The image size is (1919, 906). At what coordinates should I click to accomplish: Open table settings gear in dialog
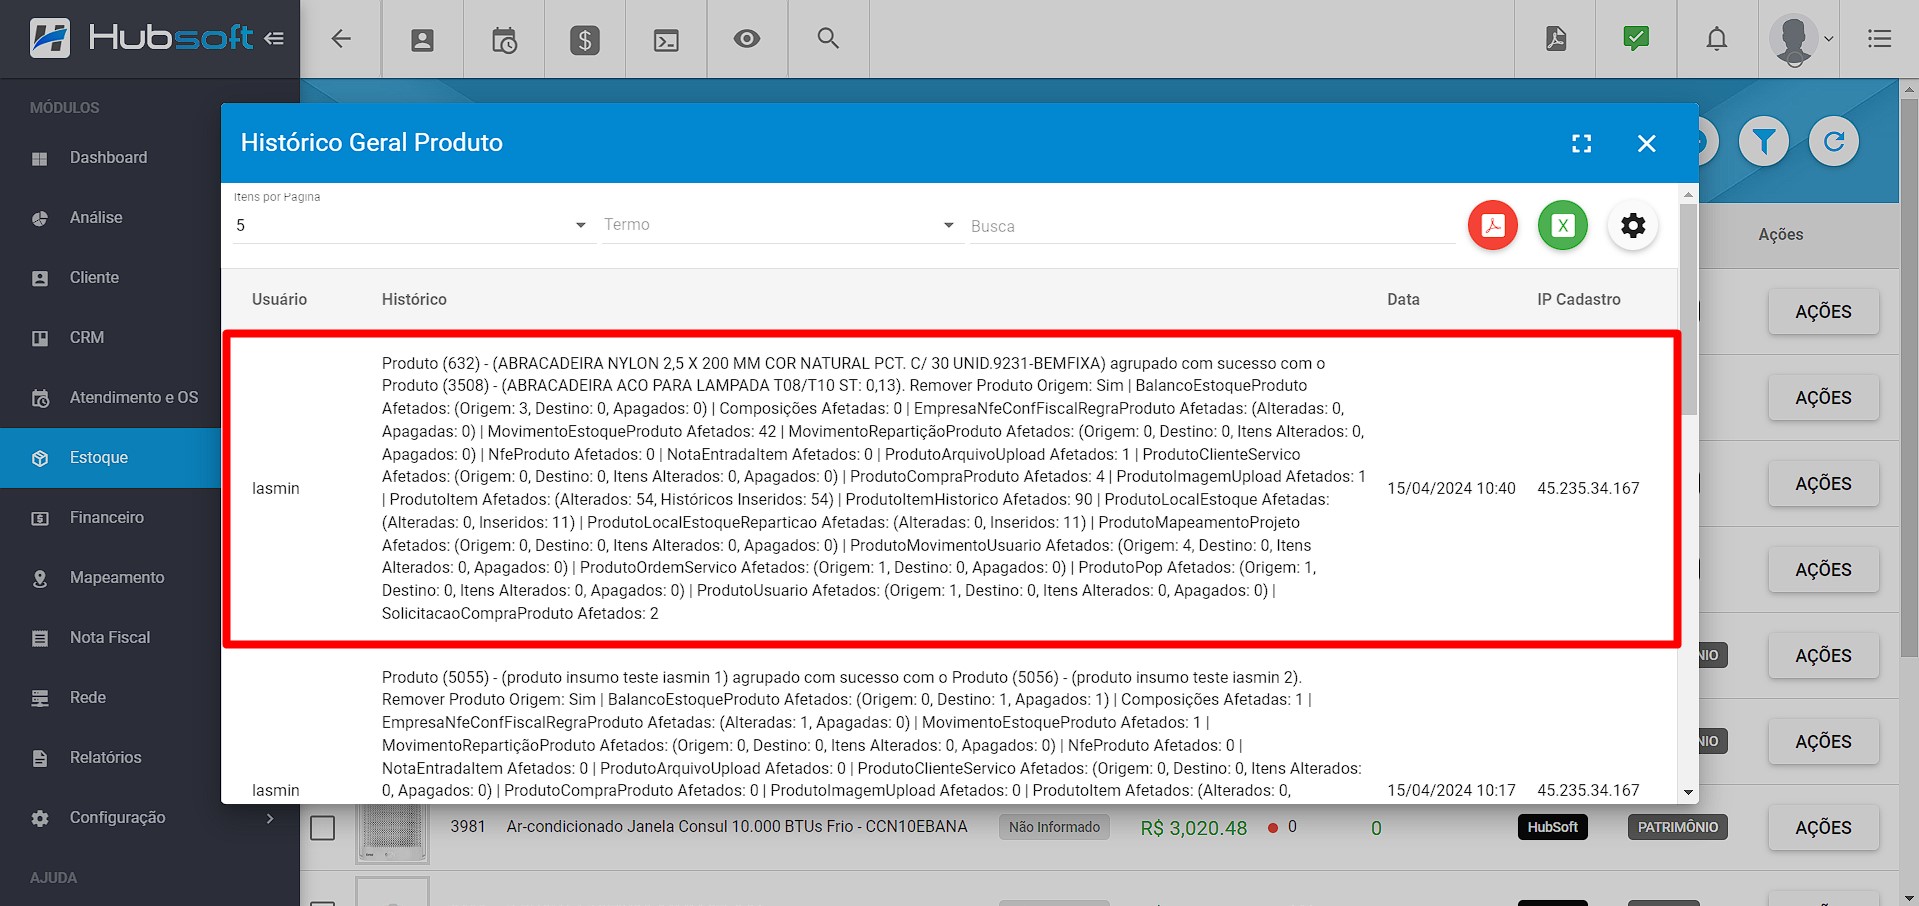pyautogui.click(x=1633, y=225)
